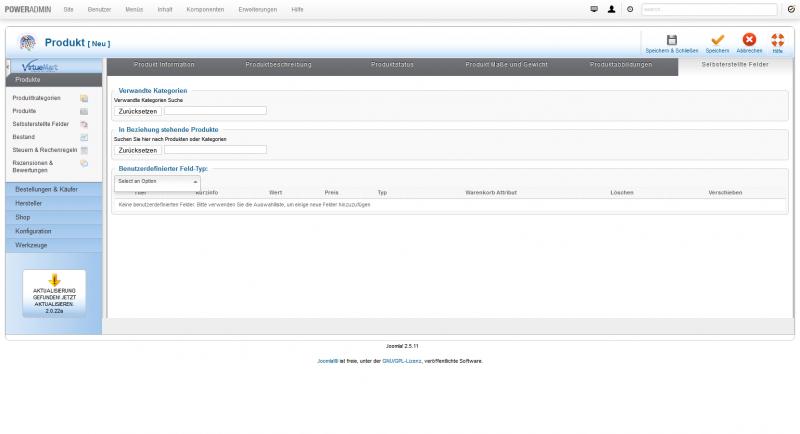Open the Erweiterungen top menu
The width and height of the screenshot is (800, 434).
coord(258,9)
